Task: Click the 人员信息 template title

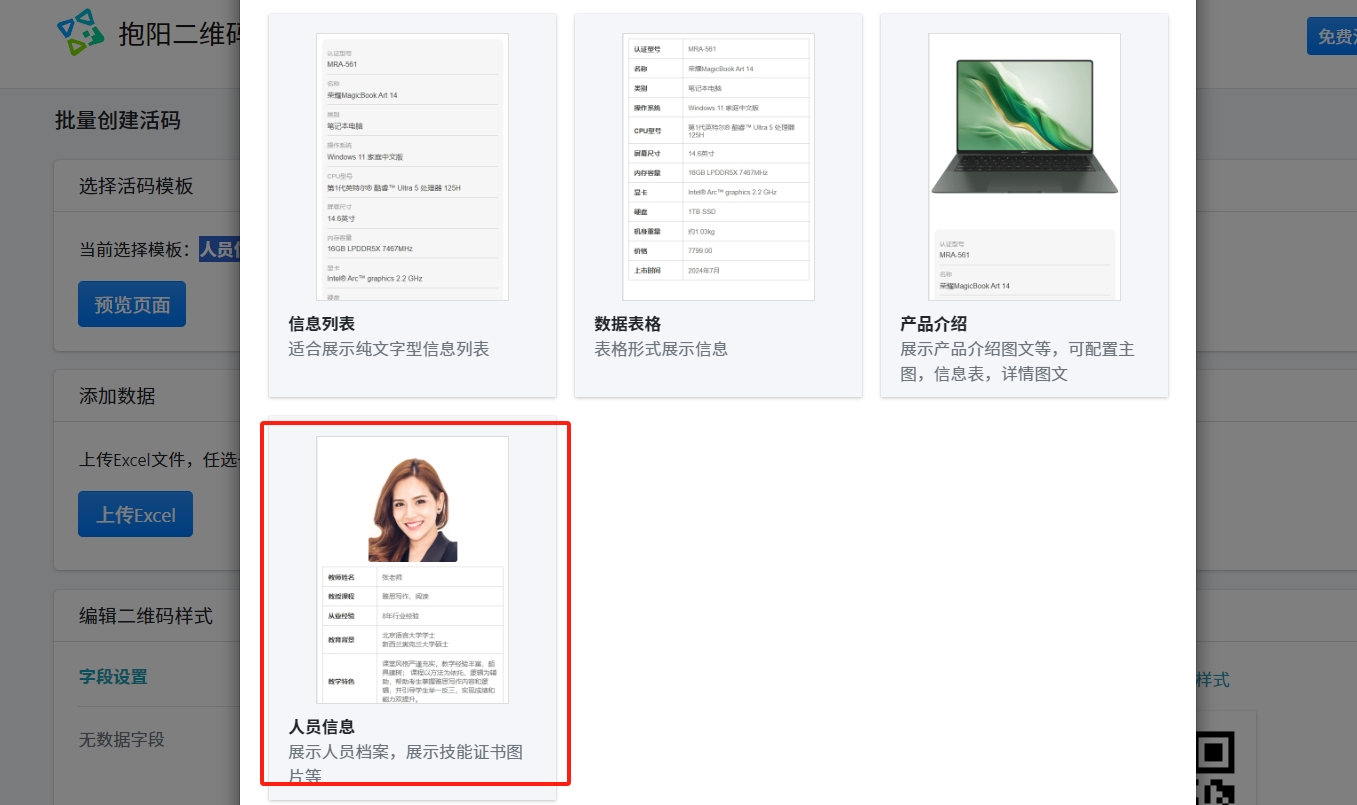Action: pos(321,727)
